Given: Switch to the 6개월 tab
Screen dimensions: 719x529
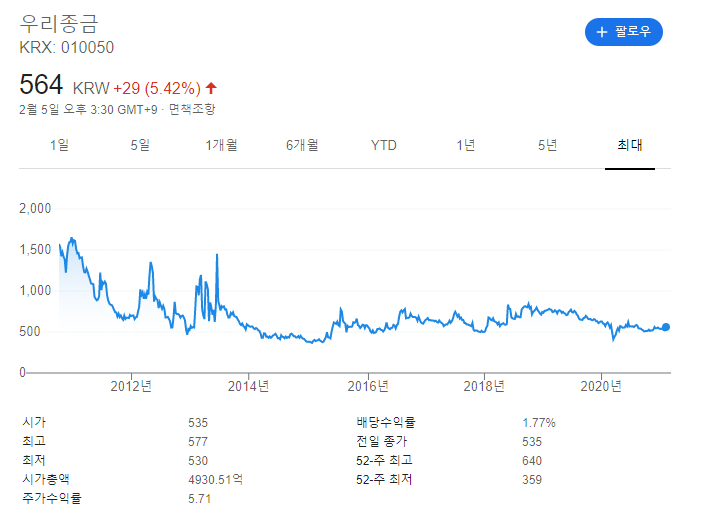Looking at the screenshot, I should pyautogui.click(x=302, y=145).
